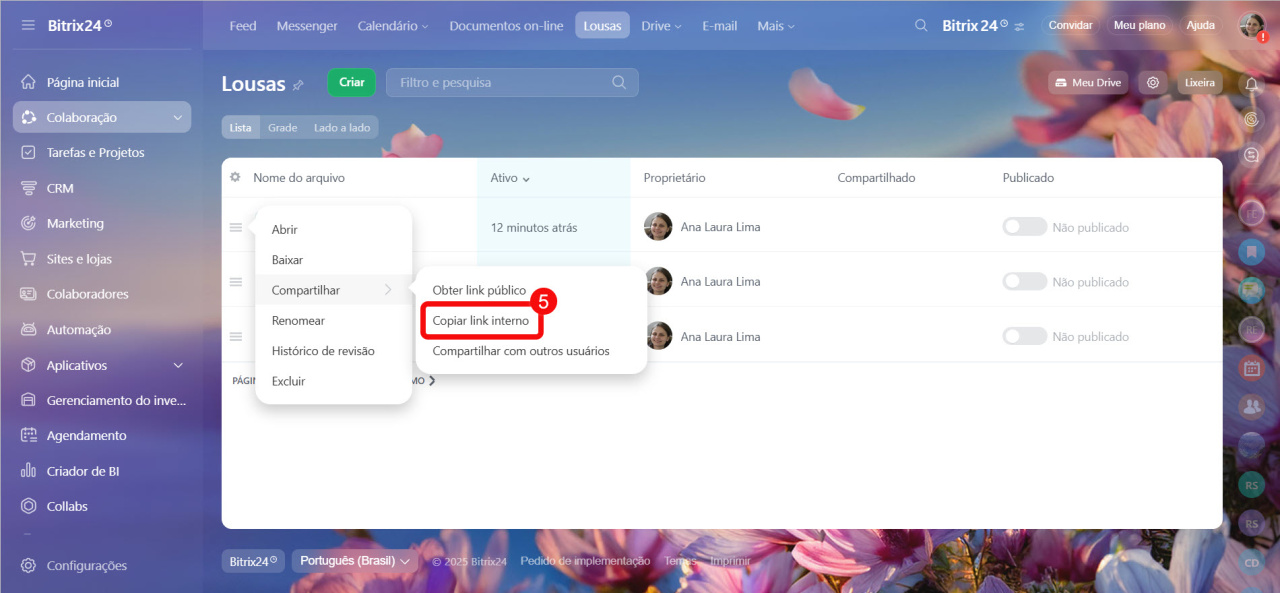Open the Messenger tab in top menu
This screenshot has height=593, width=1280.
(307, 26)
